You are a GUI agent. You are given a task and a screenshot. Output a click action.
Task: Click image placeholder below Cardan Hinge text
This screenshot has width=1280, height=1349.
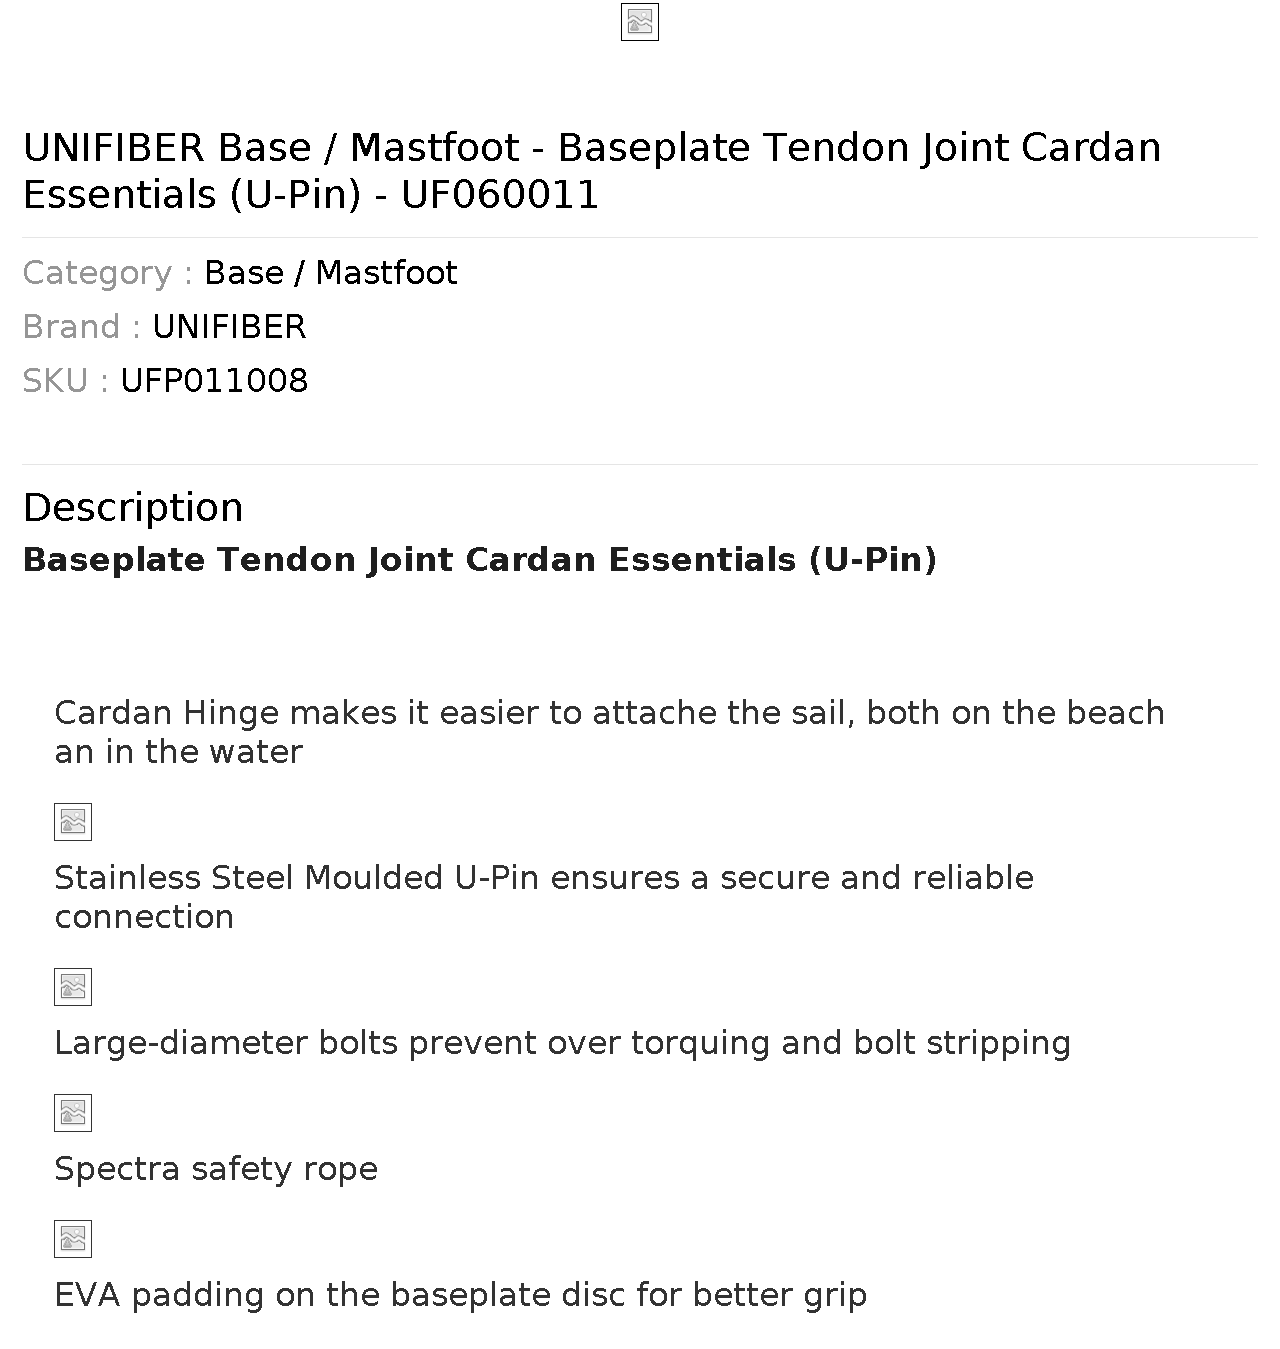pyautogui.click(x=73, y=822)
